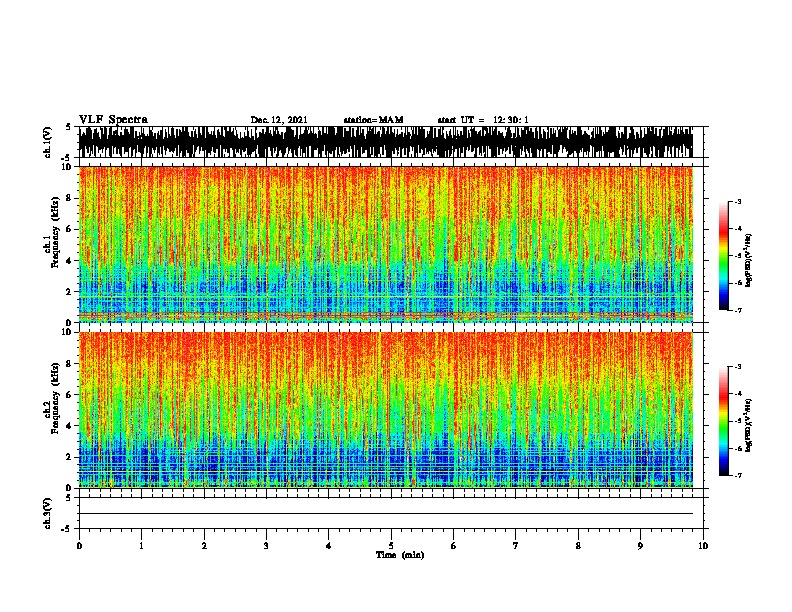The width and height of the screenshot is (792, 612).
Task: Click the log(PSD) label beside ch.2 colorbar
Action: (x=749, y=425)
